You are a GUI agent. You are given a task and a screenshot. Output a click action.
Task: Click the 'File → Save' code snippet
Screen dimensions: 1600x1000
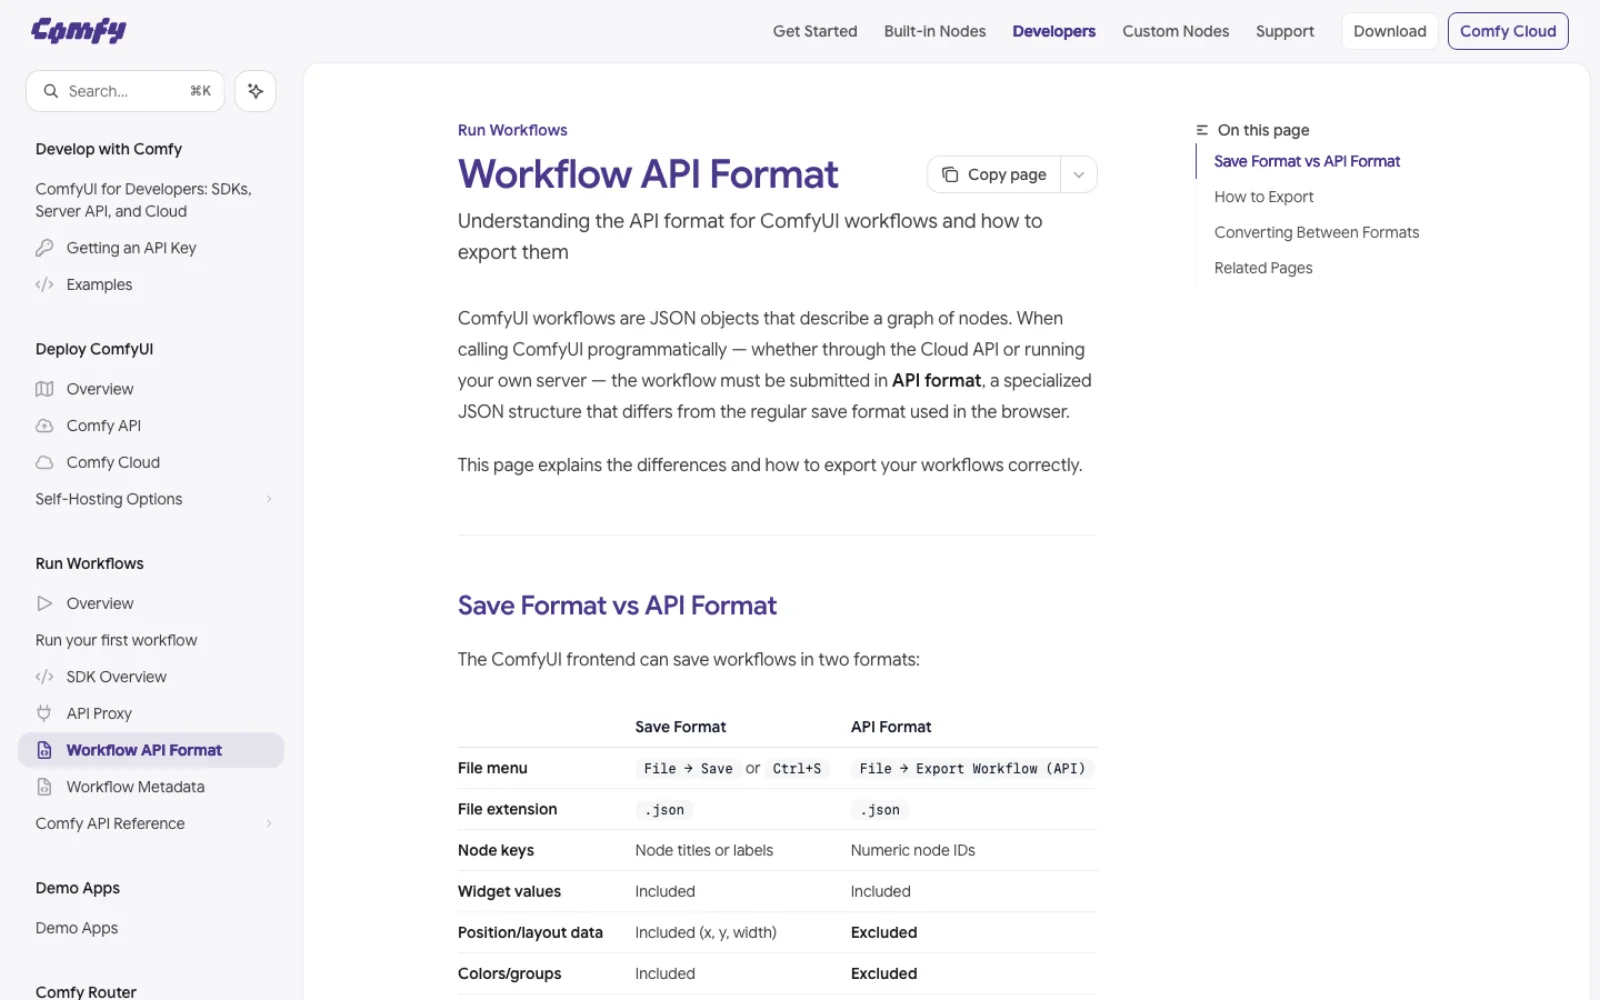click(688, 768)
